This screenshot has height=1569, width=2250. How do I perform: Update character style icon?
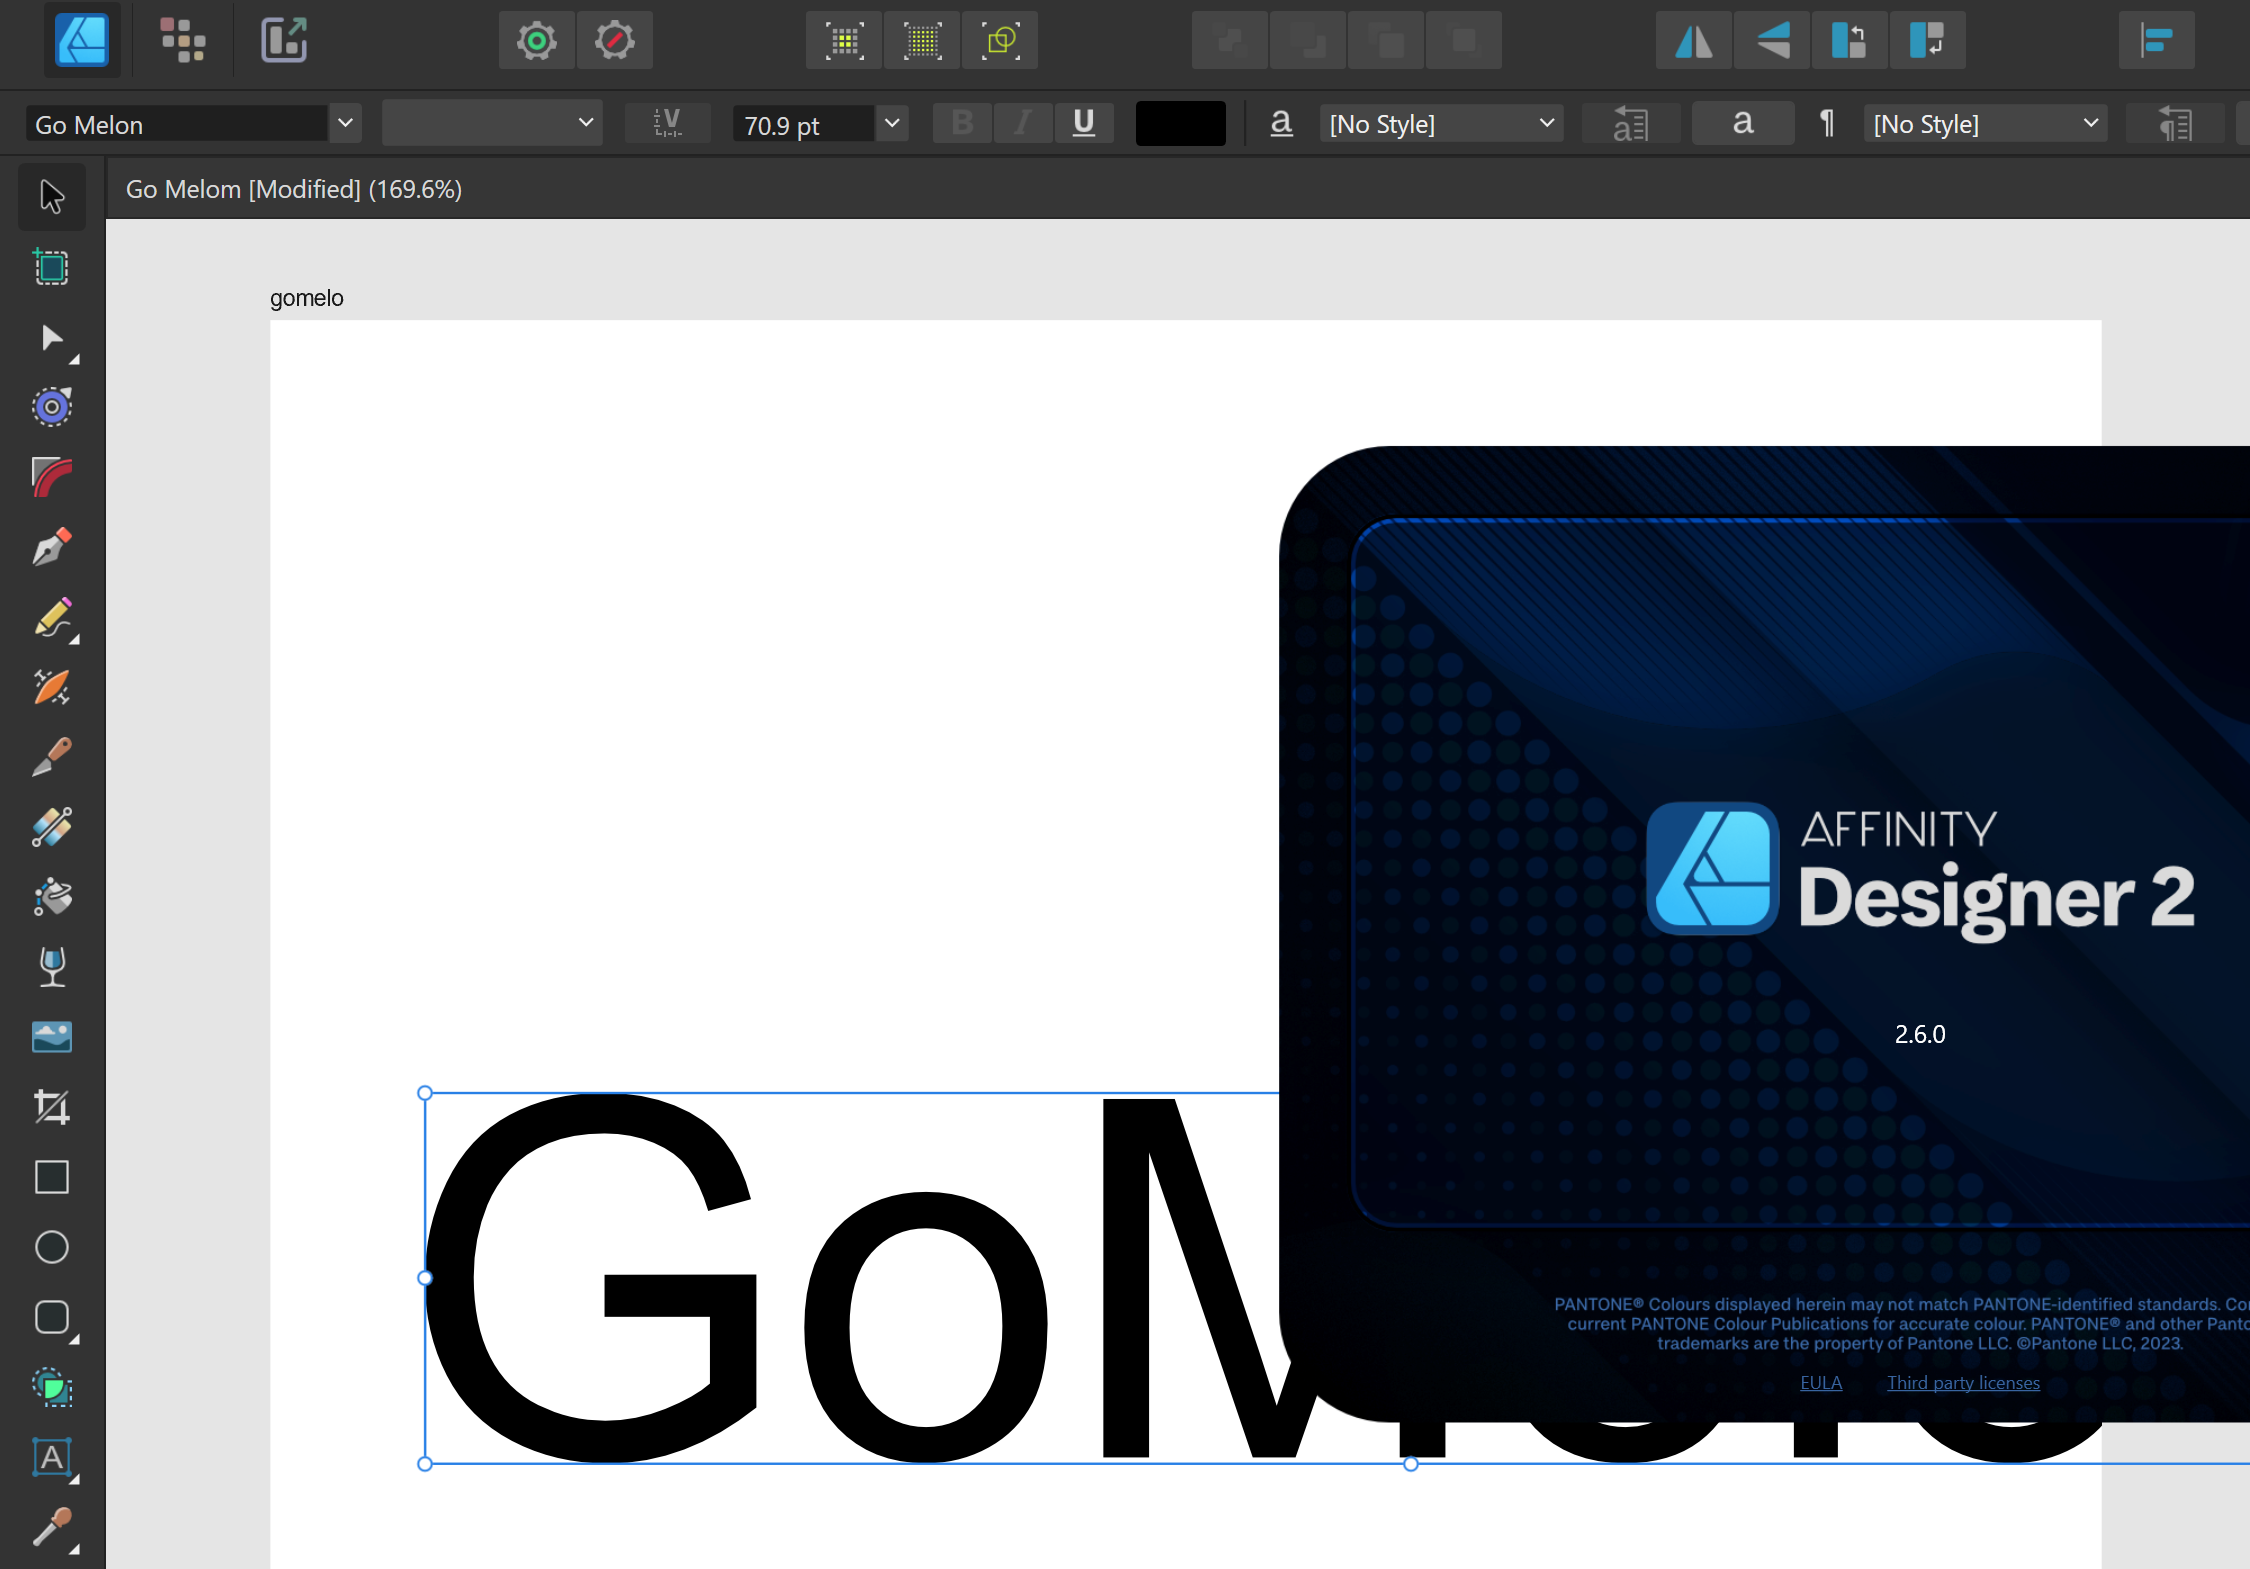[1630, 123]
